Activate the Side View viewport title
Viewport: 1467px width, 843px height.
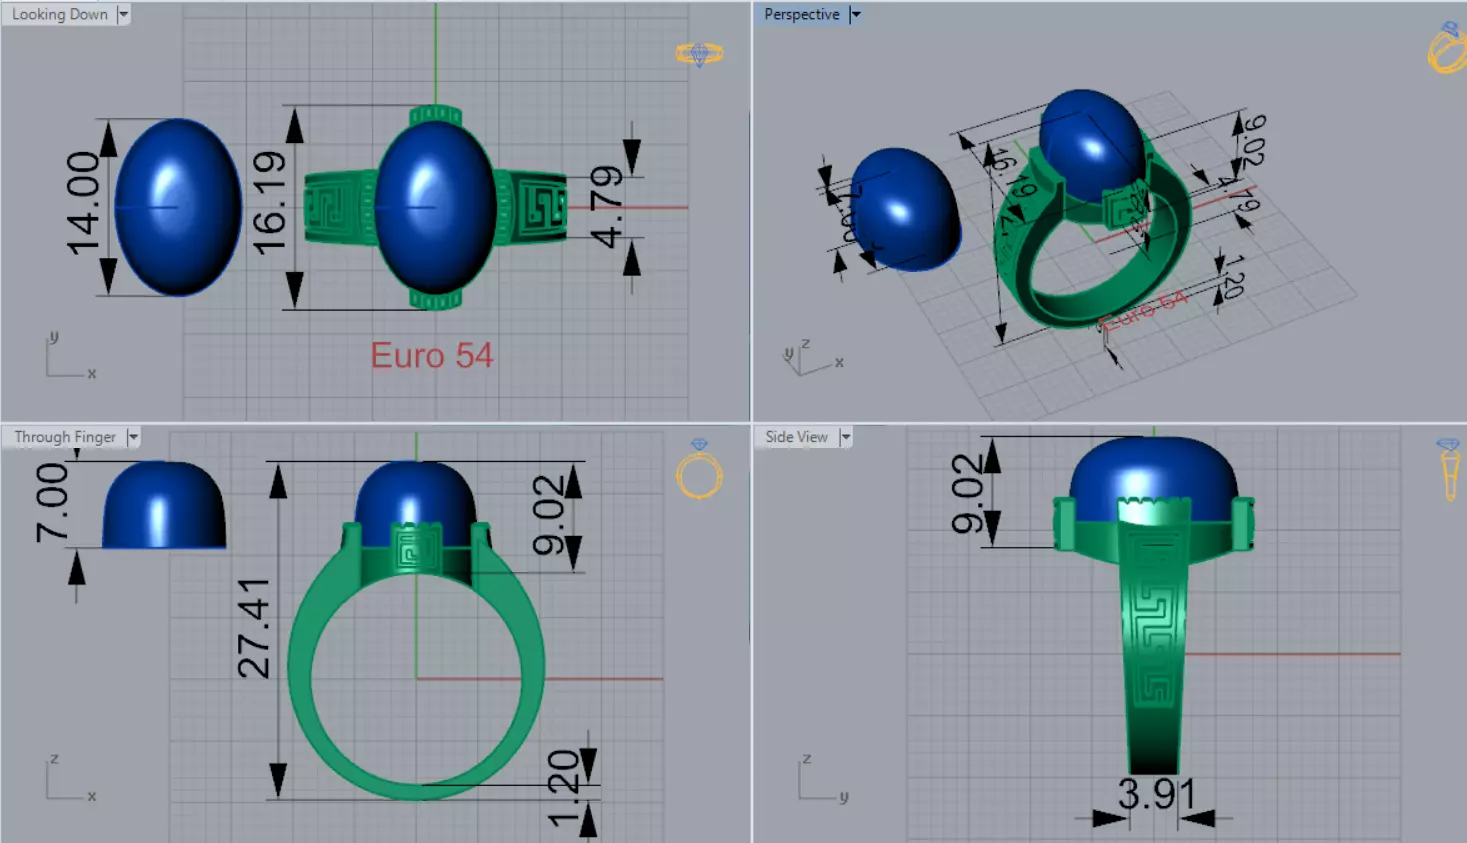click(797, 437)
